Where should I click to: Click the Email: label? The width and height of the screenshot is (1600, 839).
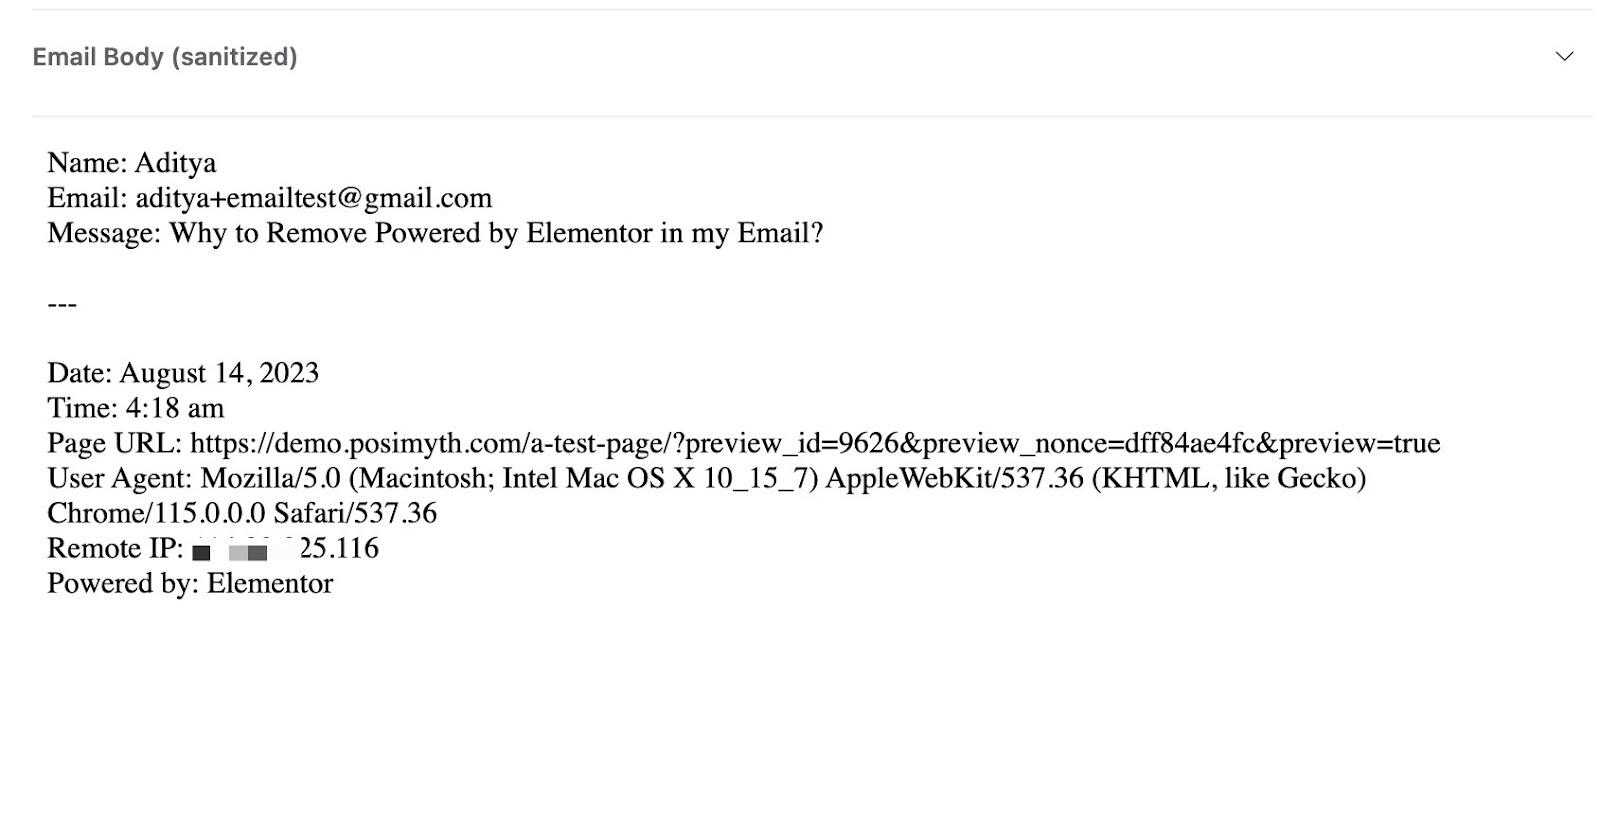(x=87, y=198)
